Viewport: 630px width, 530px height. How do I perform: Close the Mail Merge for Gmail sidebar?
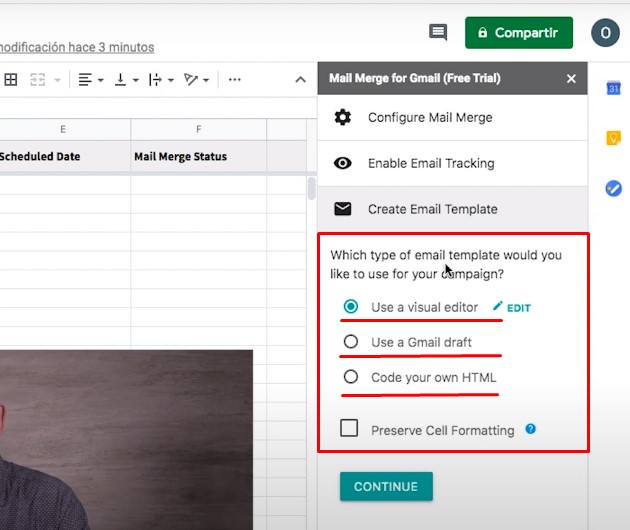coord(571,78)
